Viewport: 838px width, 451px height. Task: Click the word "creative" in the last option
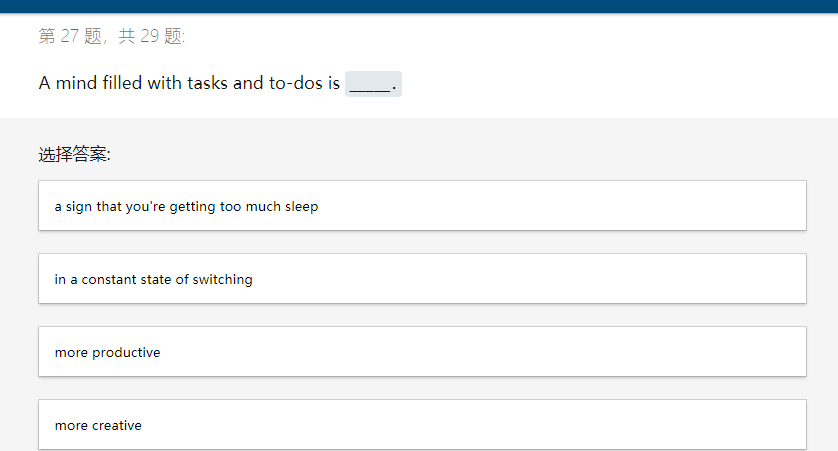(x=117, y=425)
